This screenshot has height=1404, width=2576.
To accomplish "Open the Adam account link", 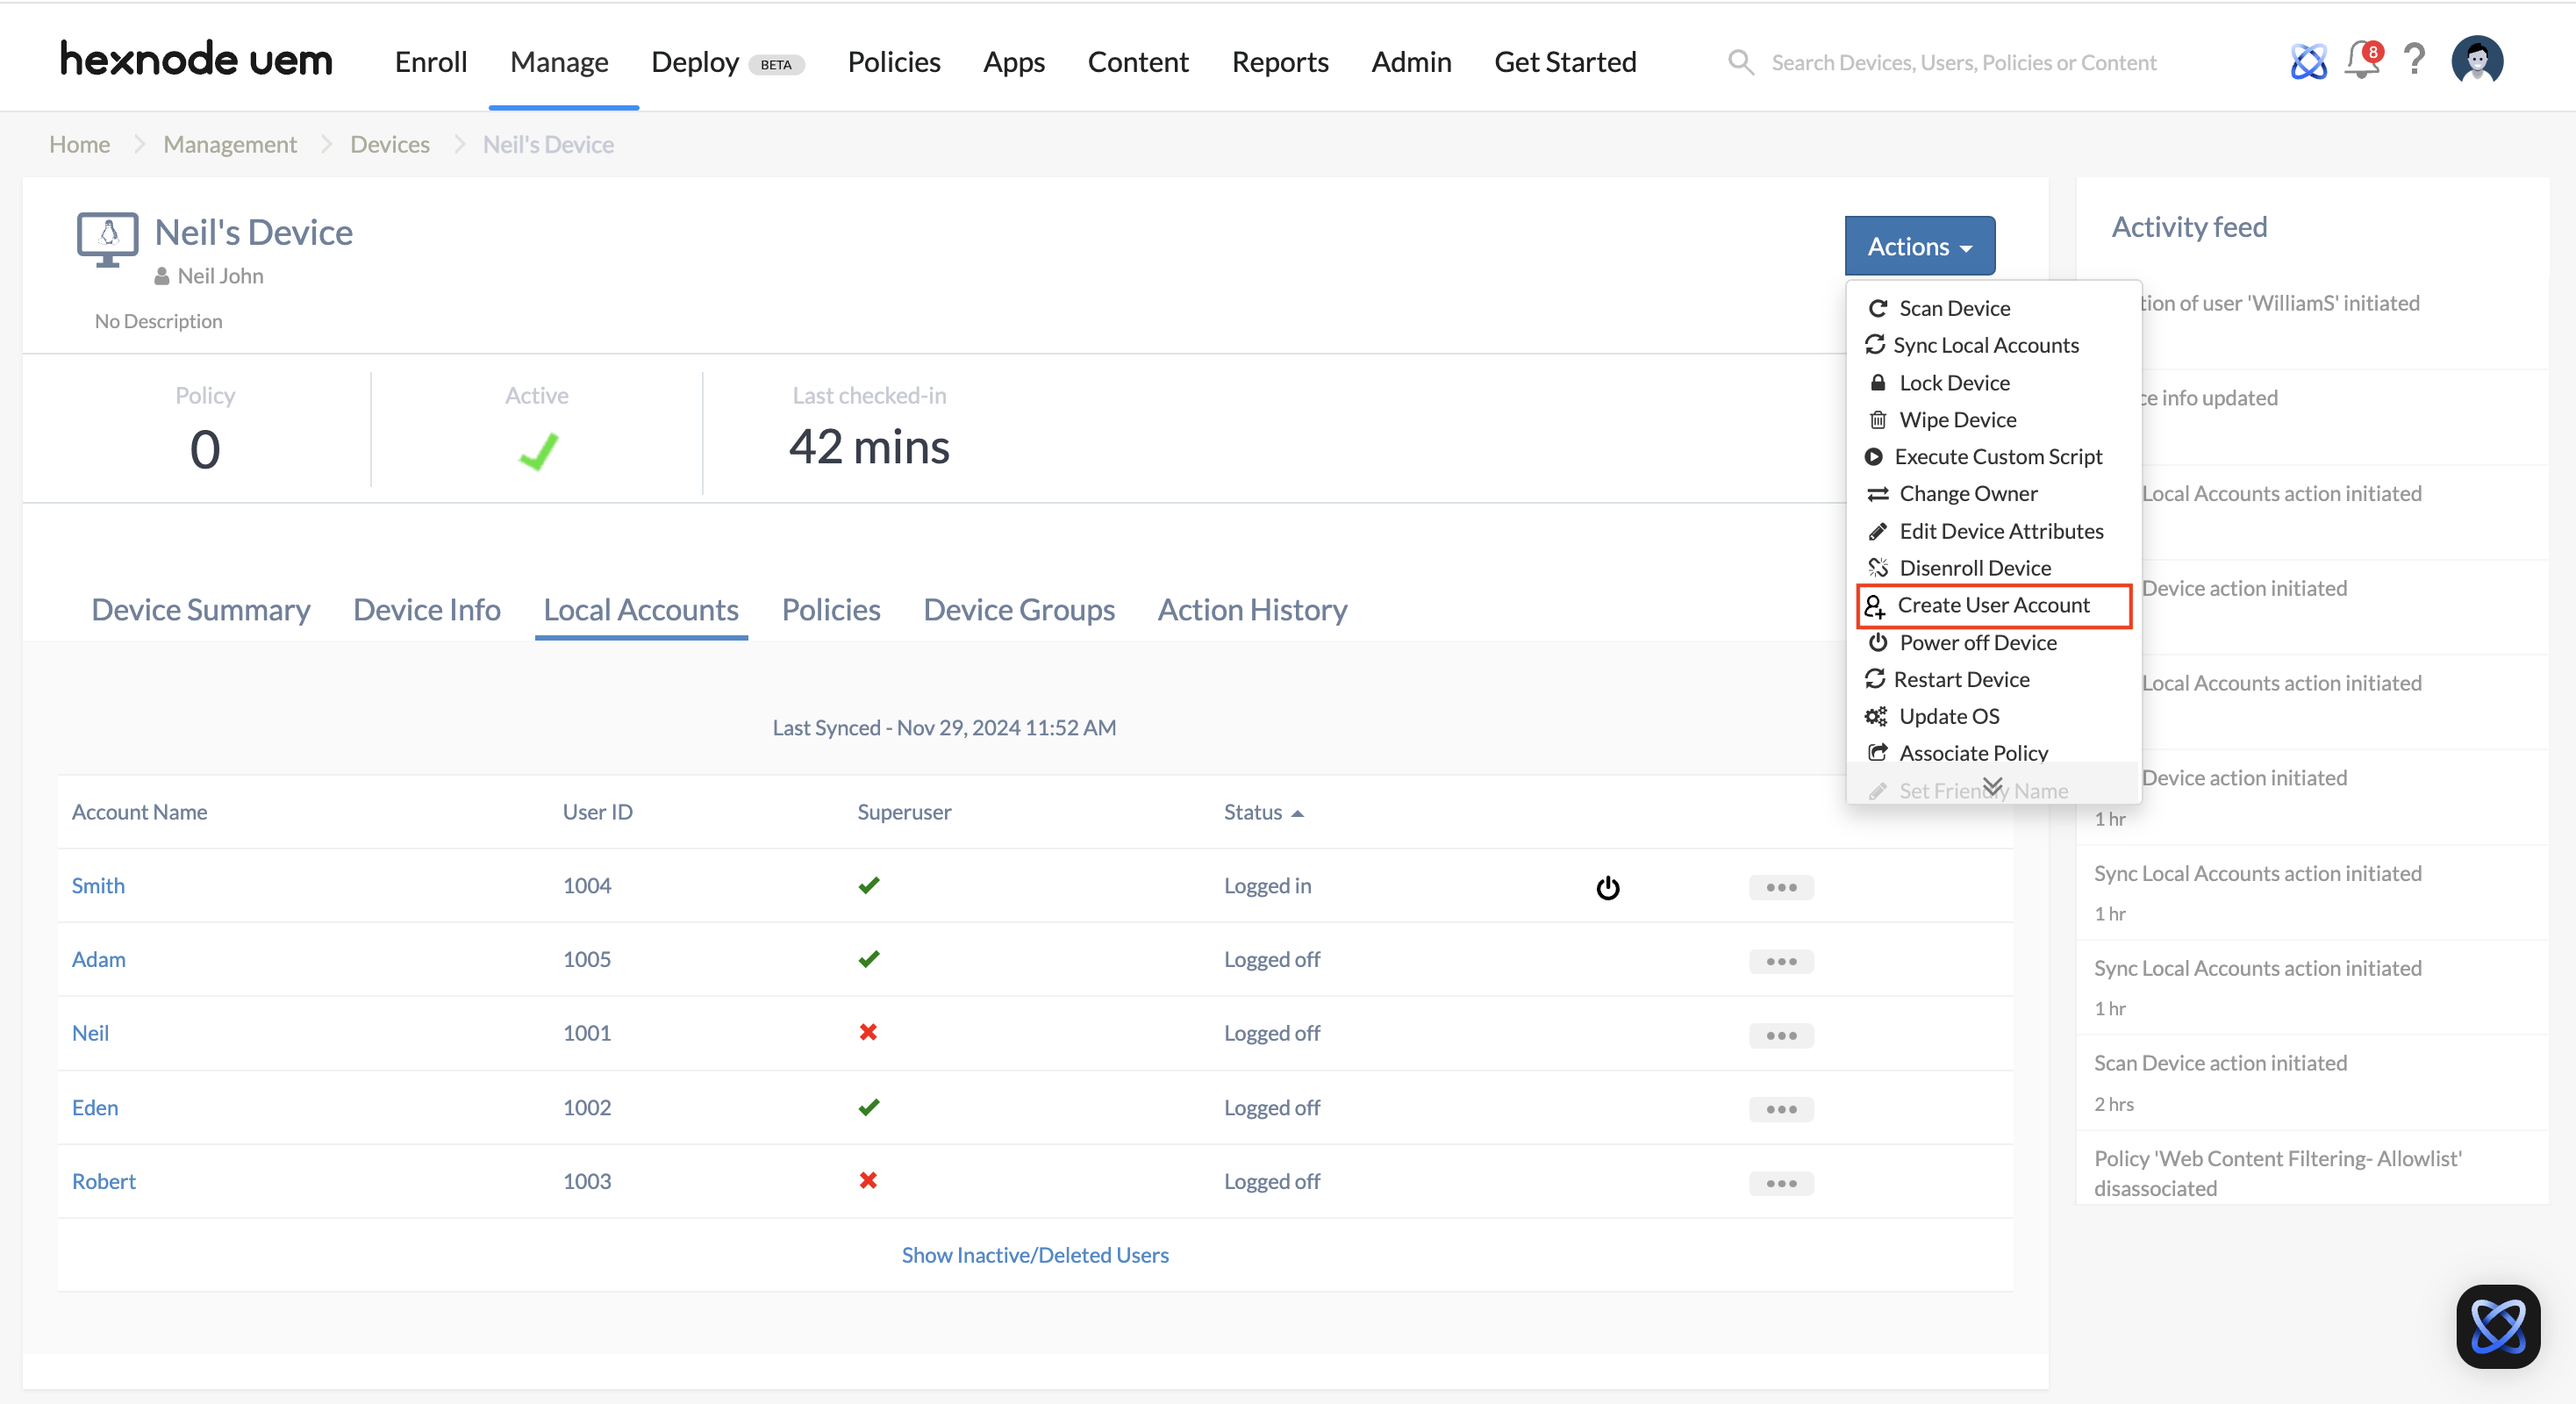I will (x=98, y=960).
